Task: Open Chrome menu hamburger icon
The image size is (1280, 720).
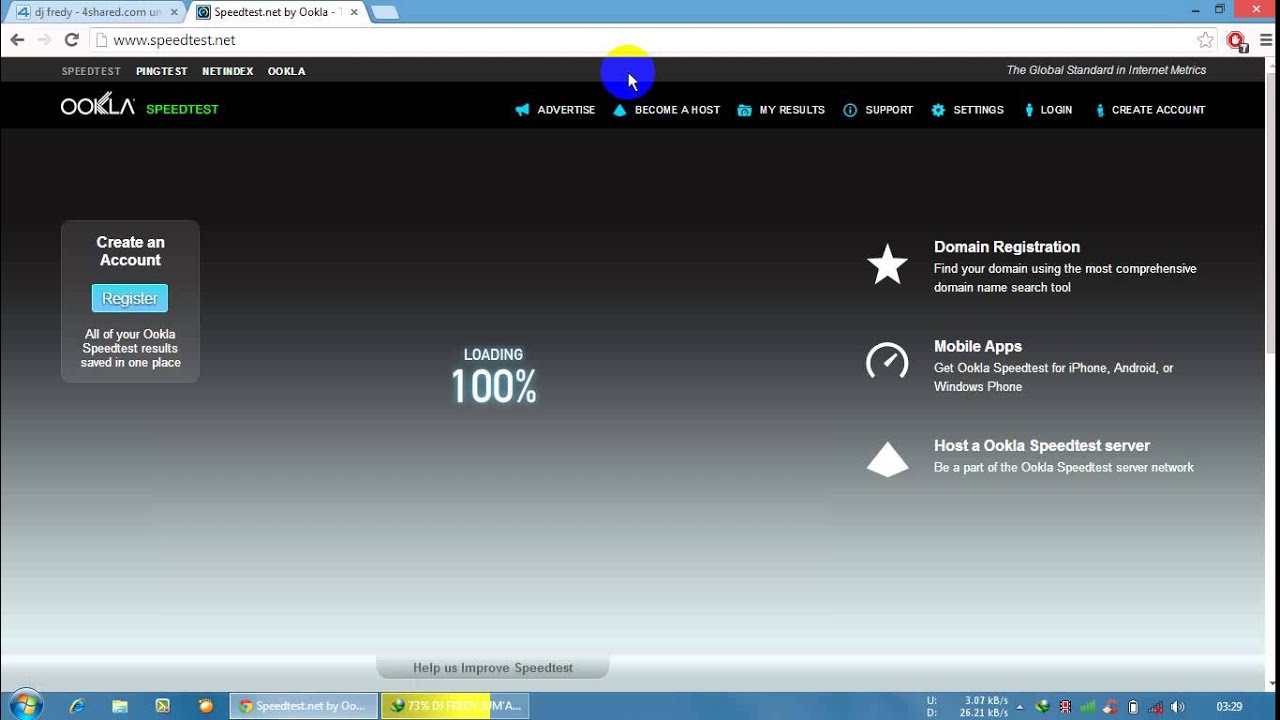Action: [1266, 40]
